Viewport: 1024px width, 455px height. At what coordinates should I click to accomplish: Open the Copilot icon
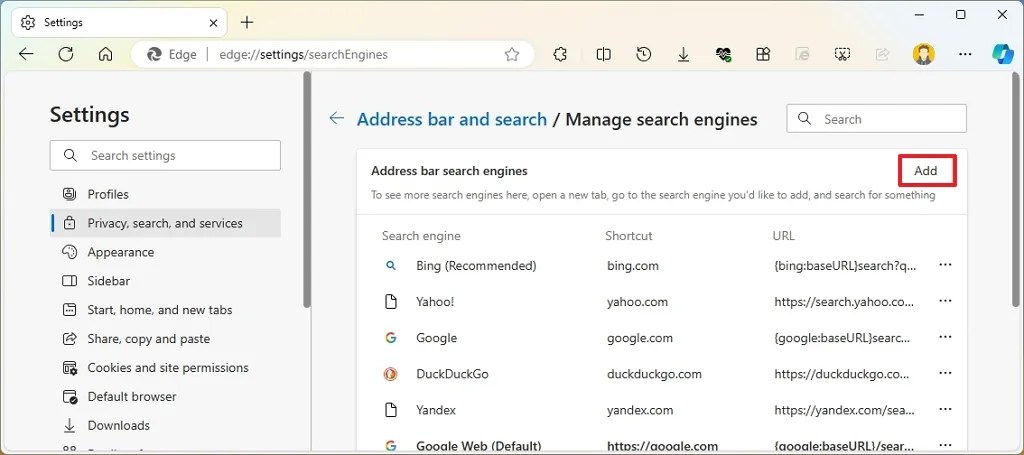(1002, 55)
